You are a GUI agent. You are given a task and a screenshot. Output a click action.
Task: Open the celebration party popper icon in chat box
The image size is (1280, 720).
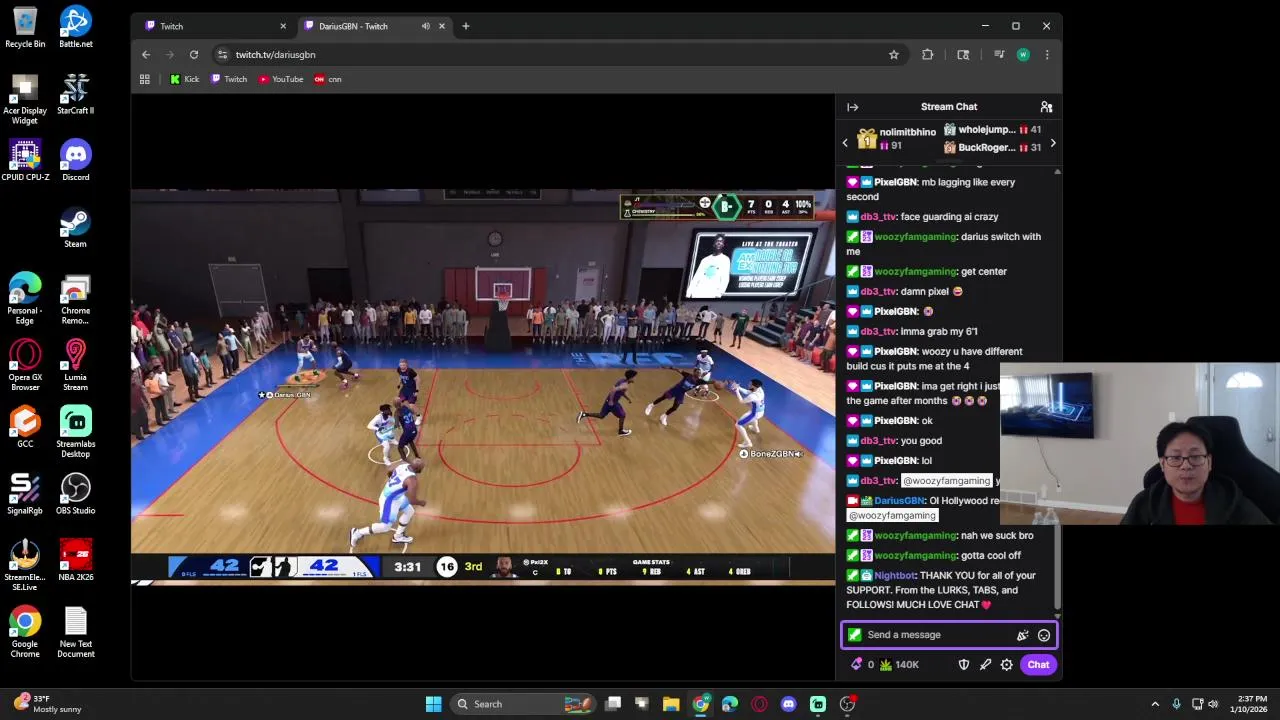coord(1022,635)
